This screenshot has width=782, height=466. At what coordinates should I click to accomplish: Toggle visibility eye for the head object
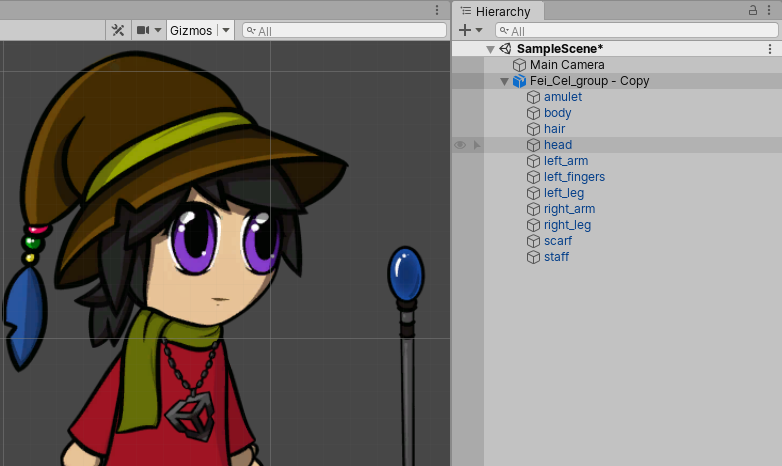pos(460,145)
